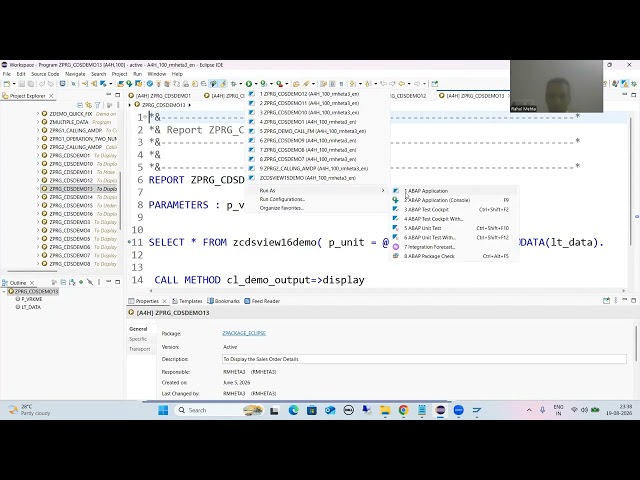Choose 8 ABAP Package Check option
This screenshot has width=640, height=480.
point(453,256)
